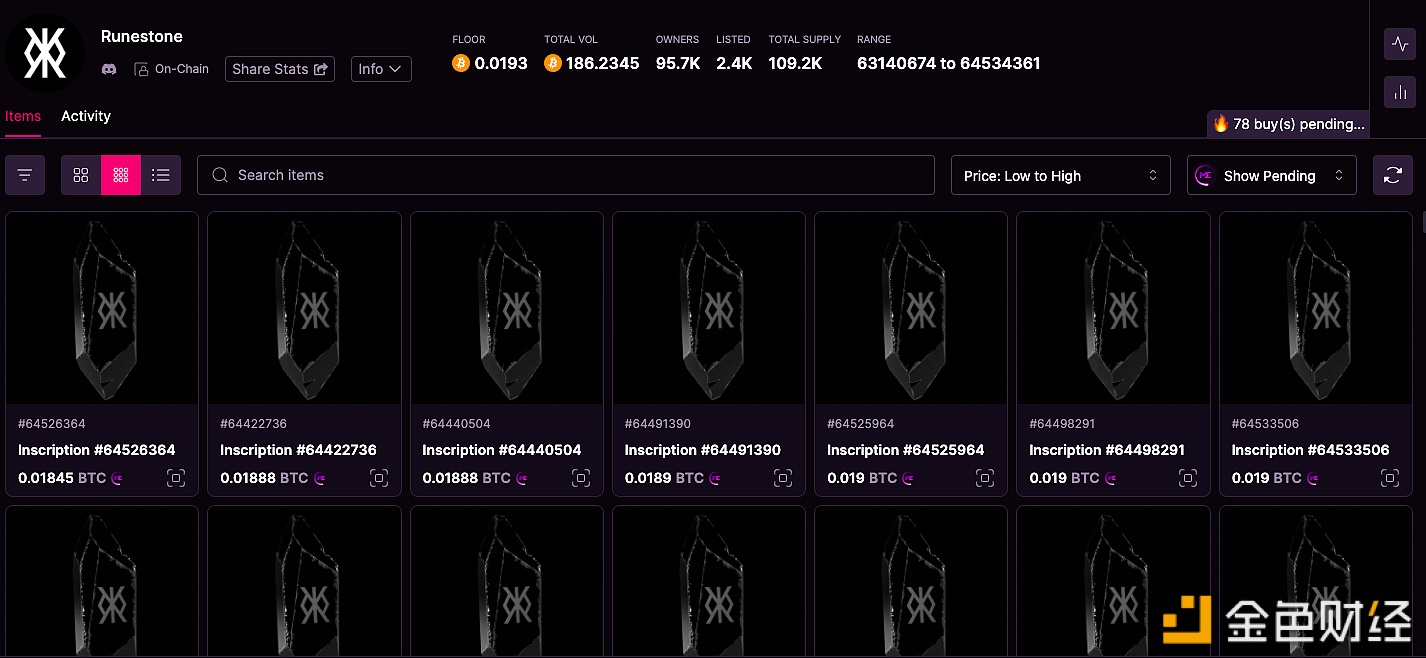Select the list view
The width and height of the screenshot is (1426, 658).
pos(161,175)
